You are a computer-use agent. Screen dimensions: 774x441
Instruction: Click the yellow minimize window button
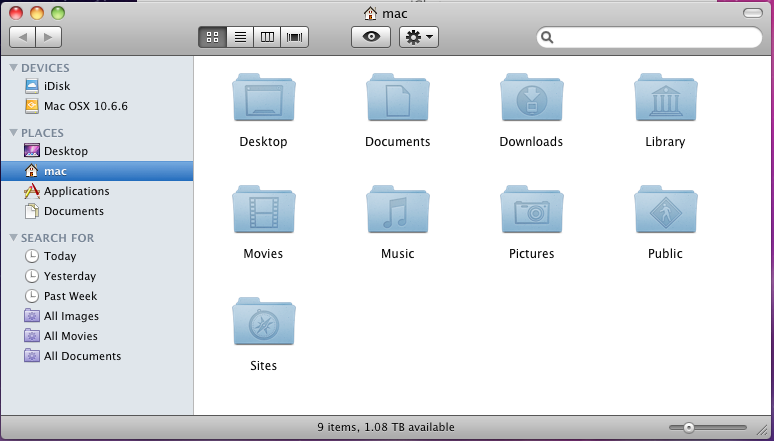tap(37, 13)
